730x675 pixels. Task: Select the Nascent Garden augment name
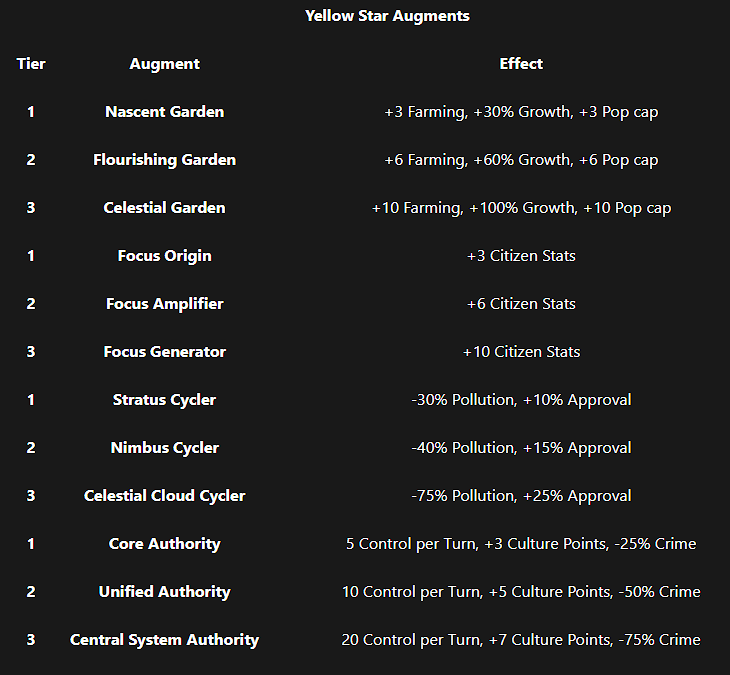point(164,112)
